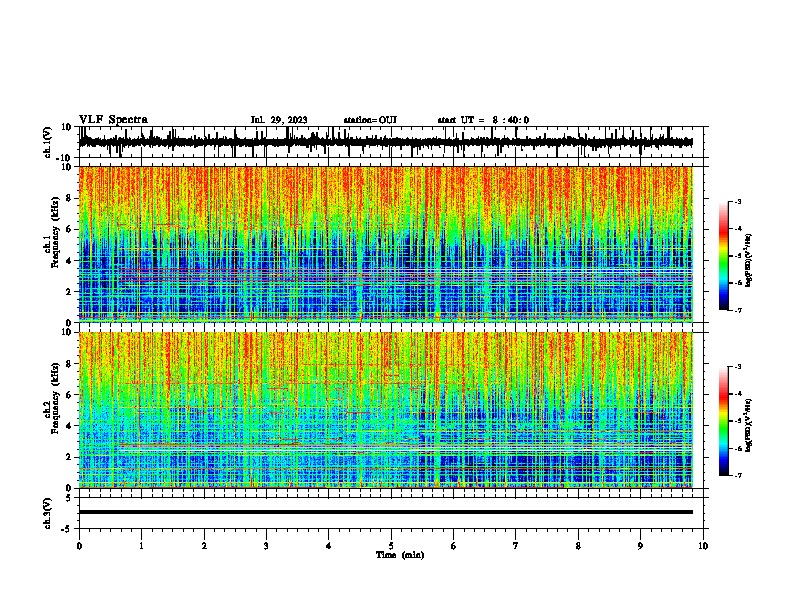Click the "VLF Spectra" plot title
The height and width of the screenshot is (612, 792).
click(x=113, y=120)
